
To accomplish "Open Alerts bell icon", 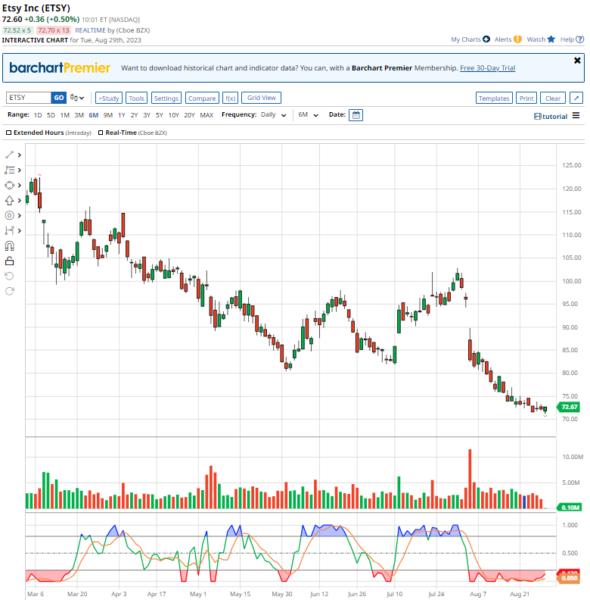I will click(x=517, y=39).
